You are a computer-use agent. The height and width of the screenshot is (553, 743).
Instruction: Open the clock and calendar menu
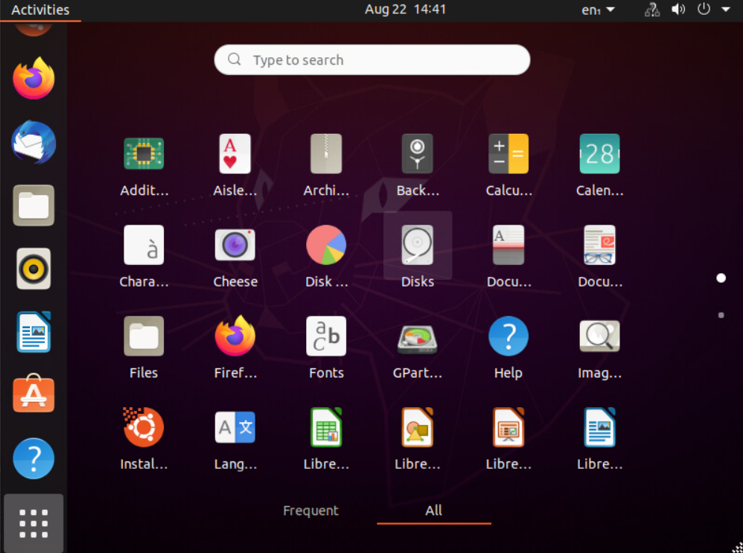coord(405,9)
